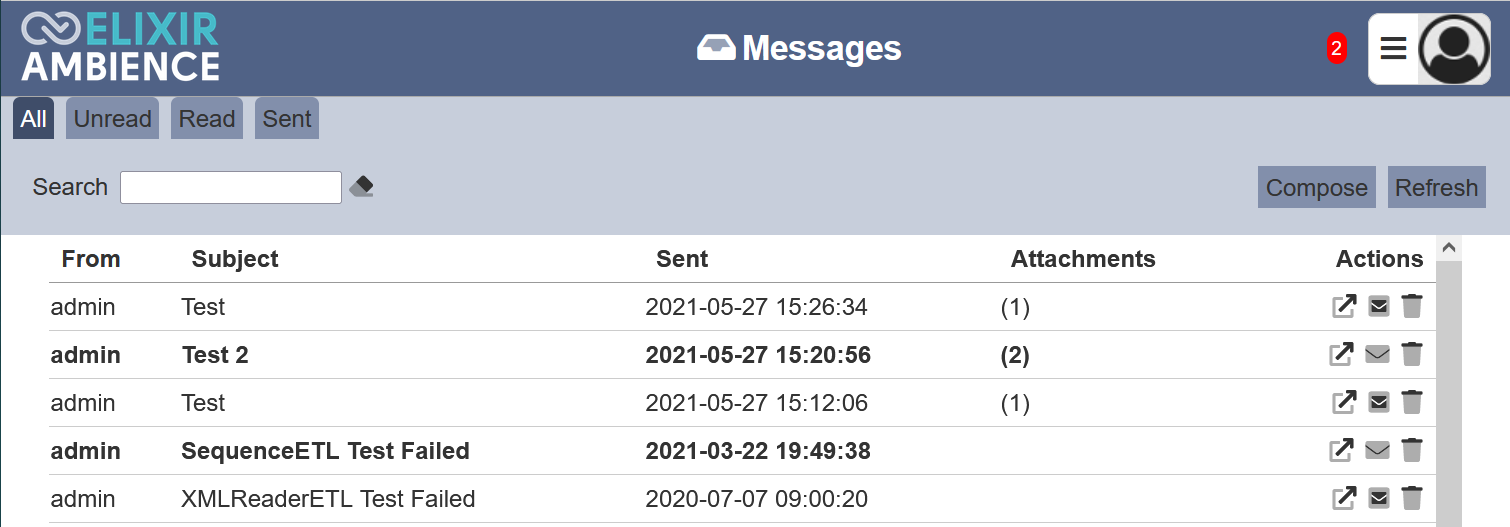Focus the Search input field
This screenshot has width=1510, height=527.
(x=231, y=187)
